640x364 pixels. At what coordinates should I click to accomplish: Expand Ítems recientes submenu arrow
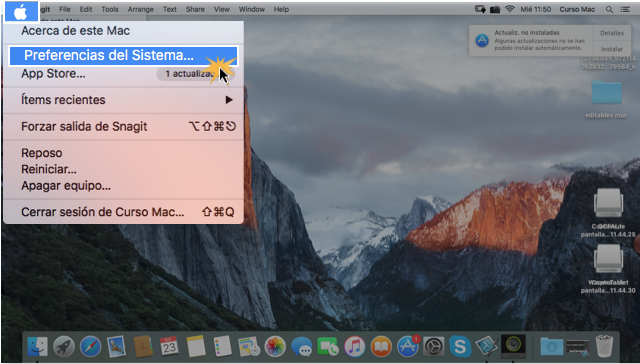(x=229, y=100)
